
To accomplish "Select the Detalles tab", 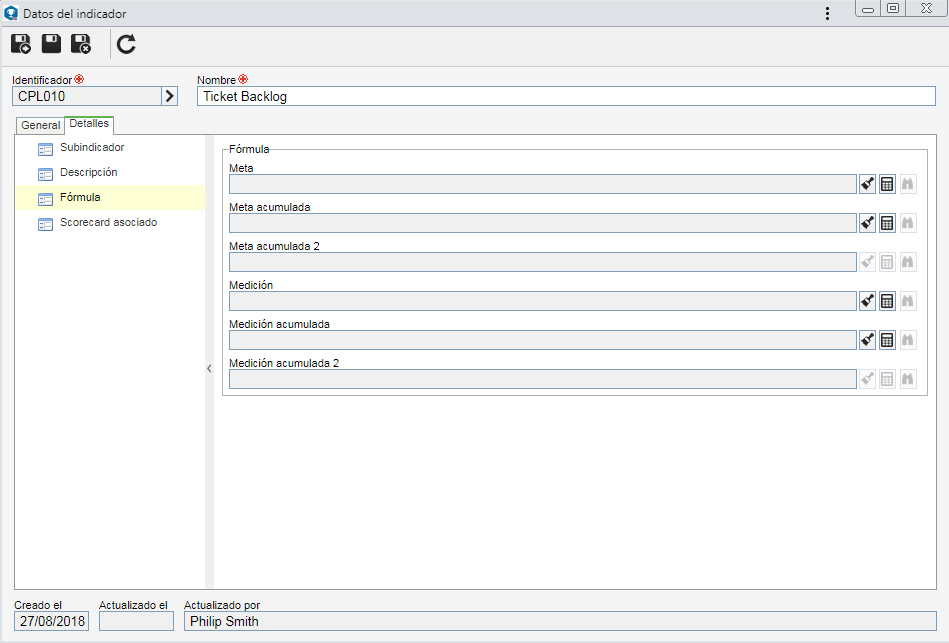I will point(89,124).
